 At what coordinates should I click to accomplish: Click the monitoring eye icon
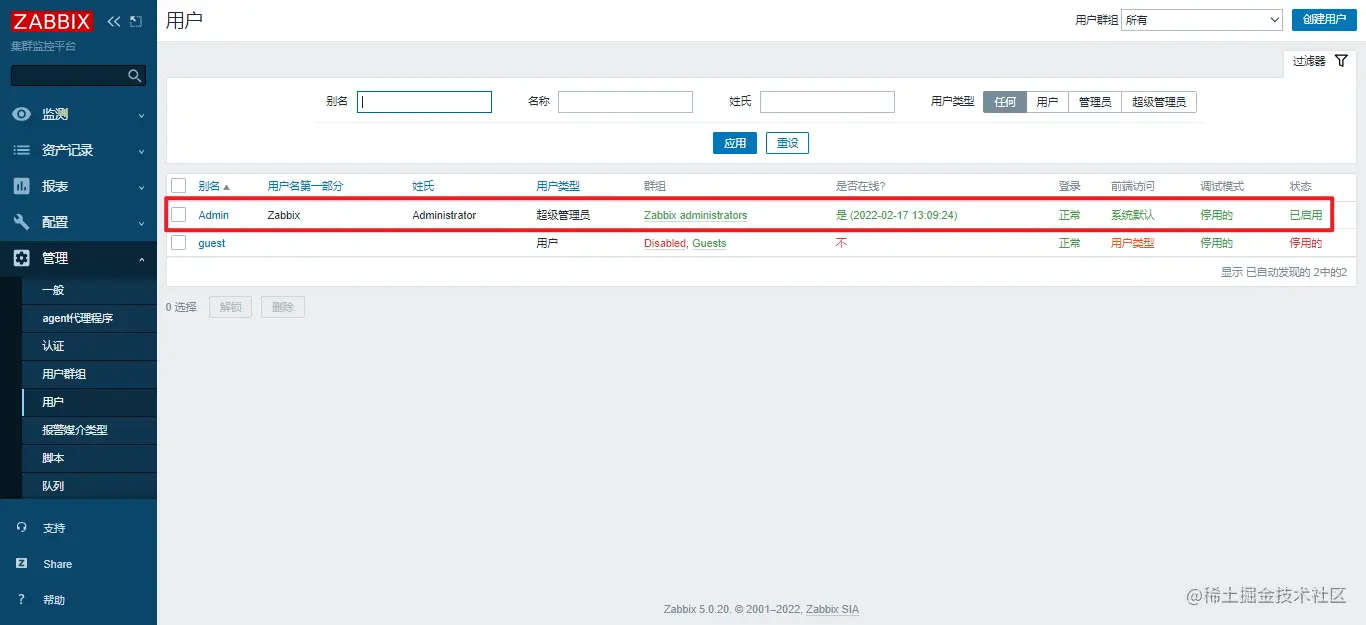(21, 114)
